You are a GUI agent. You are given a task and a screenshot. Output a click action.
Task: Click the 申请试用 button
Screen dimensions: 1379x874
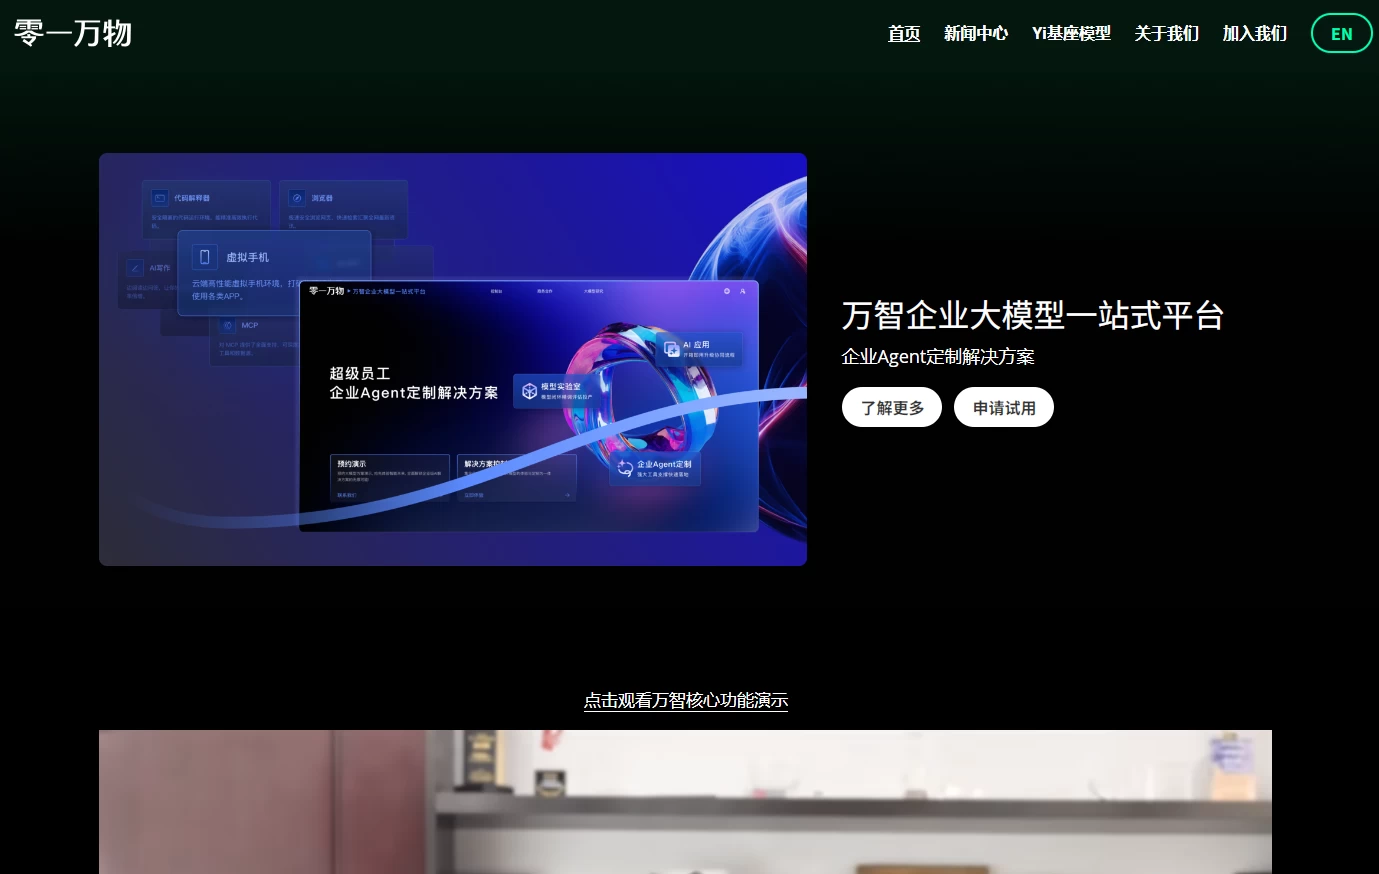1004,407
